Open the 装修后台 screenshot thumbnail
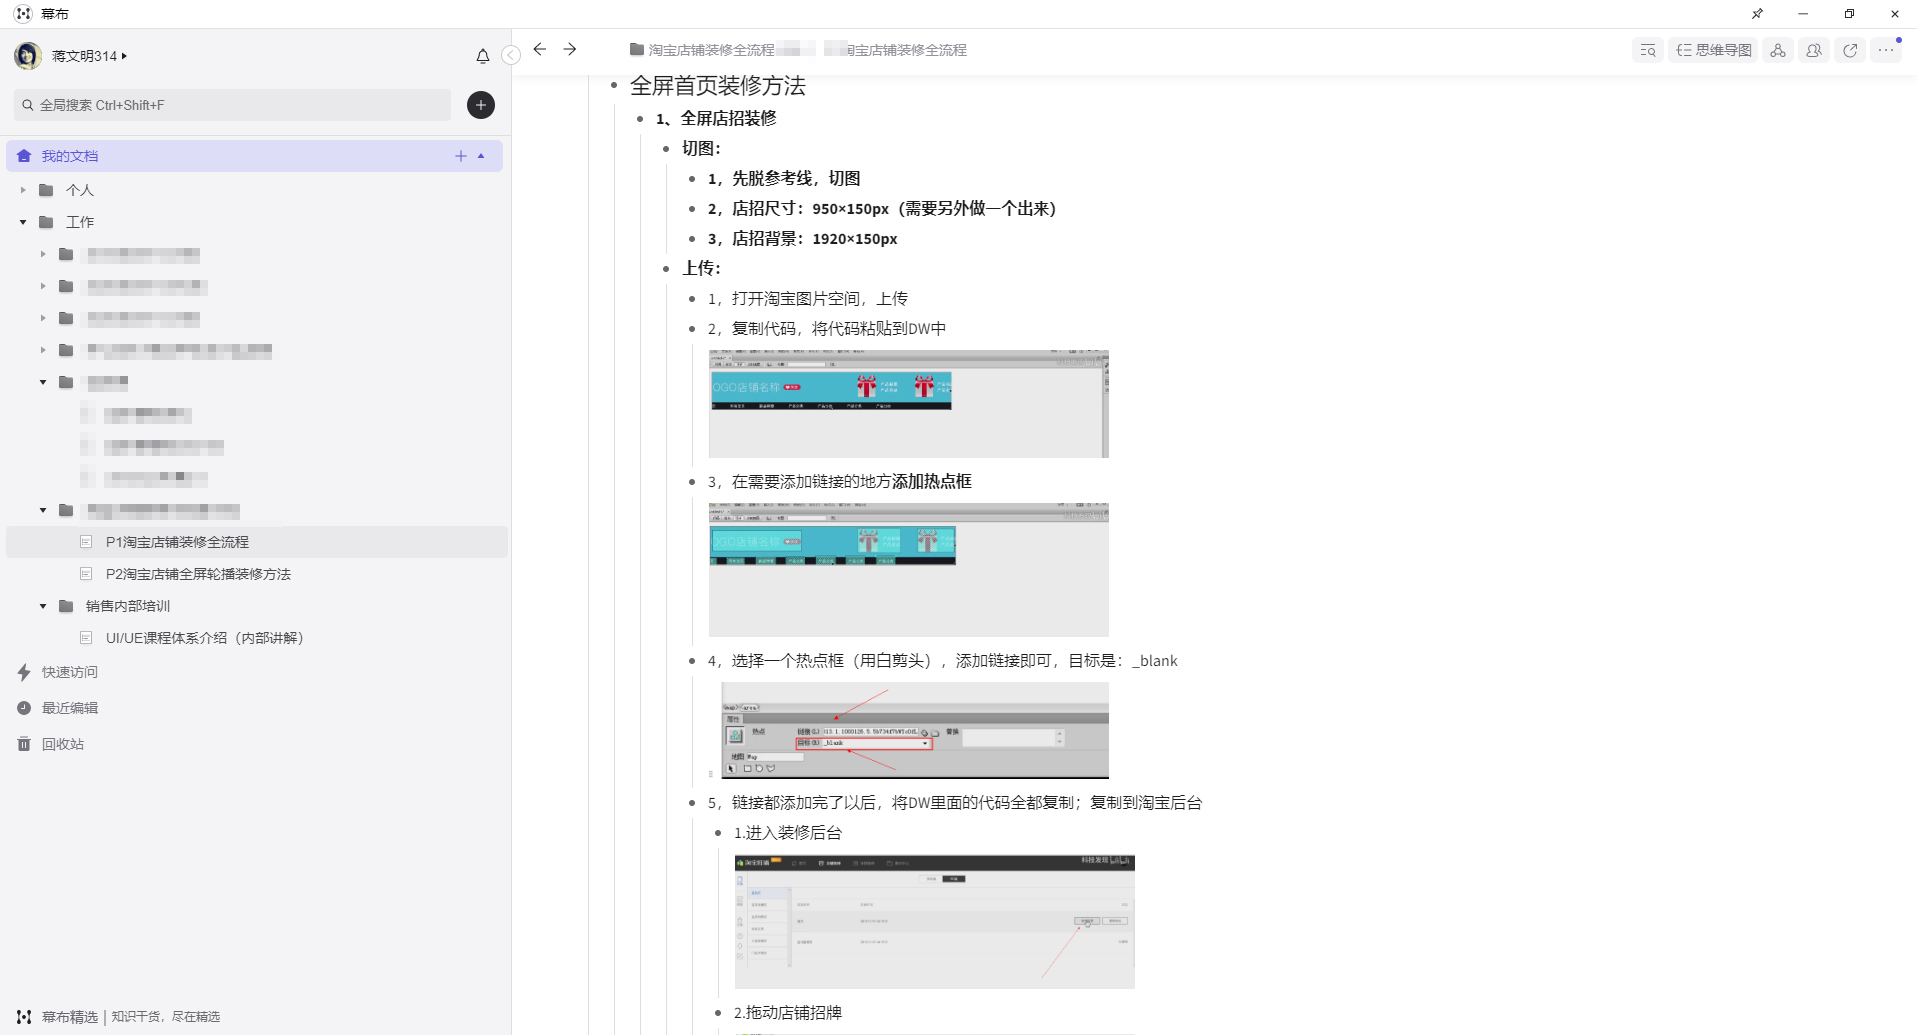Screen dimensions: 1917x1035 (935, 922)
